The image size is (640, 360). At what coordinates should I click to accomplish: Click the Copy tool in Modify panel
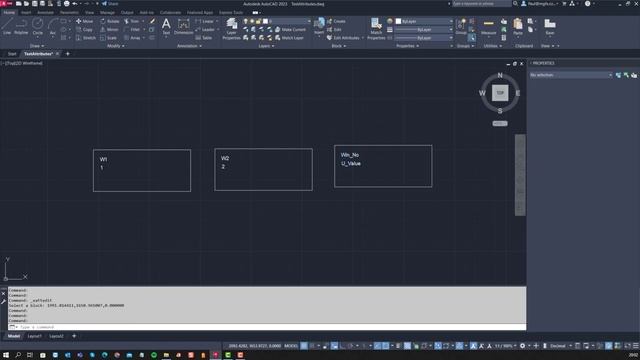point(84,29)
